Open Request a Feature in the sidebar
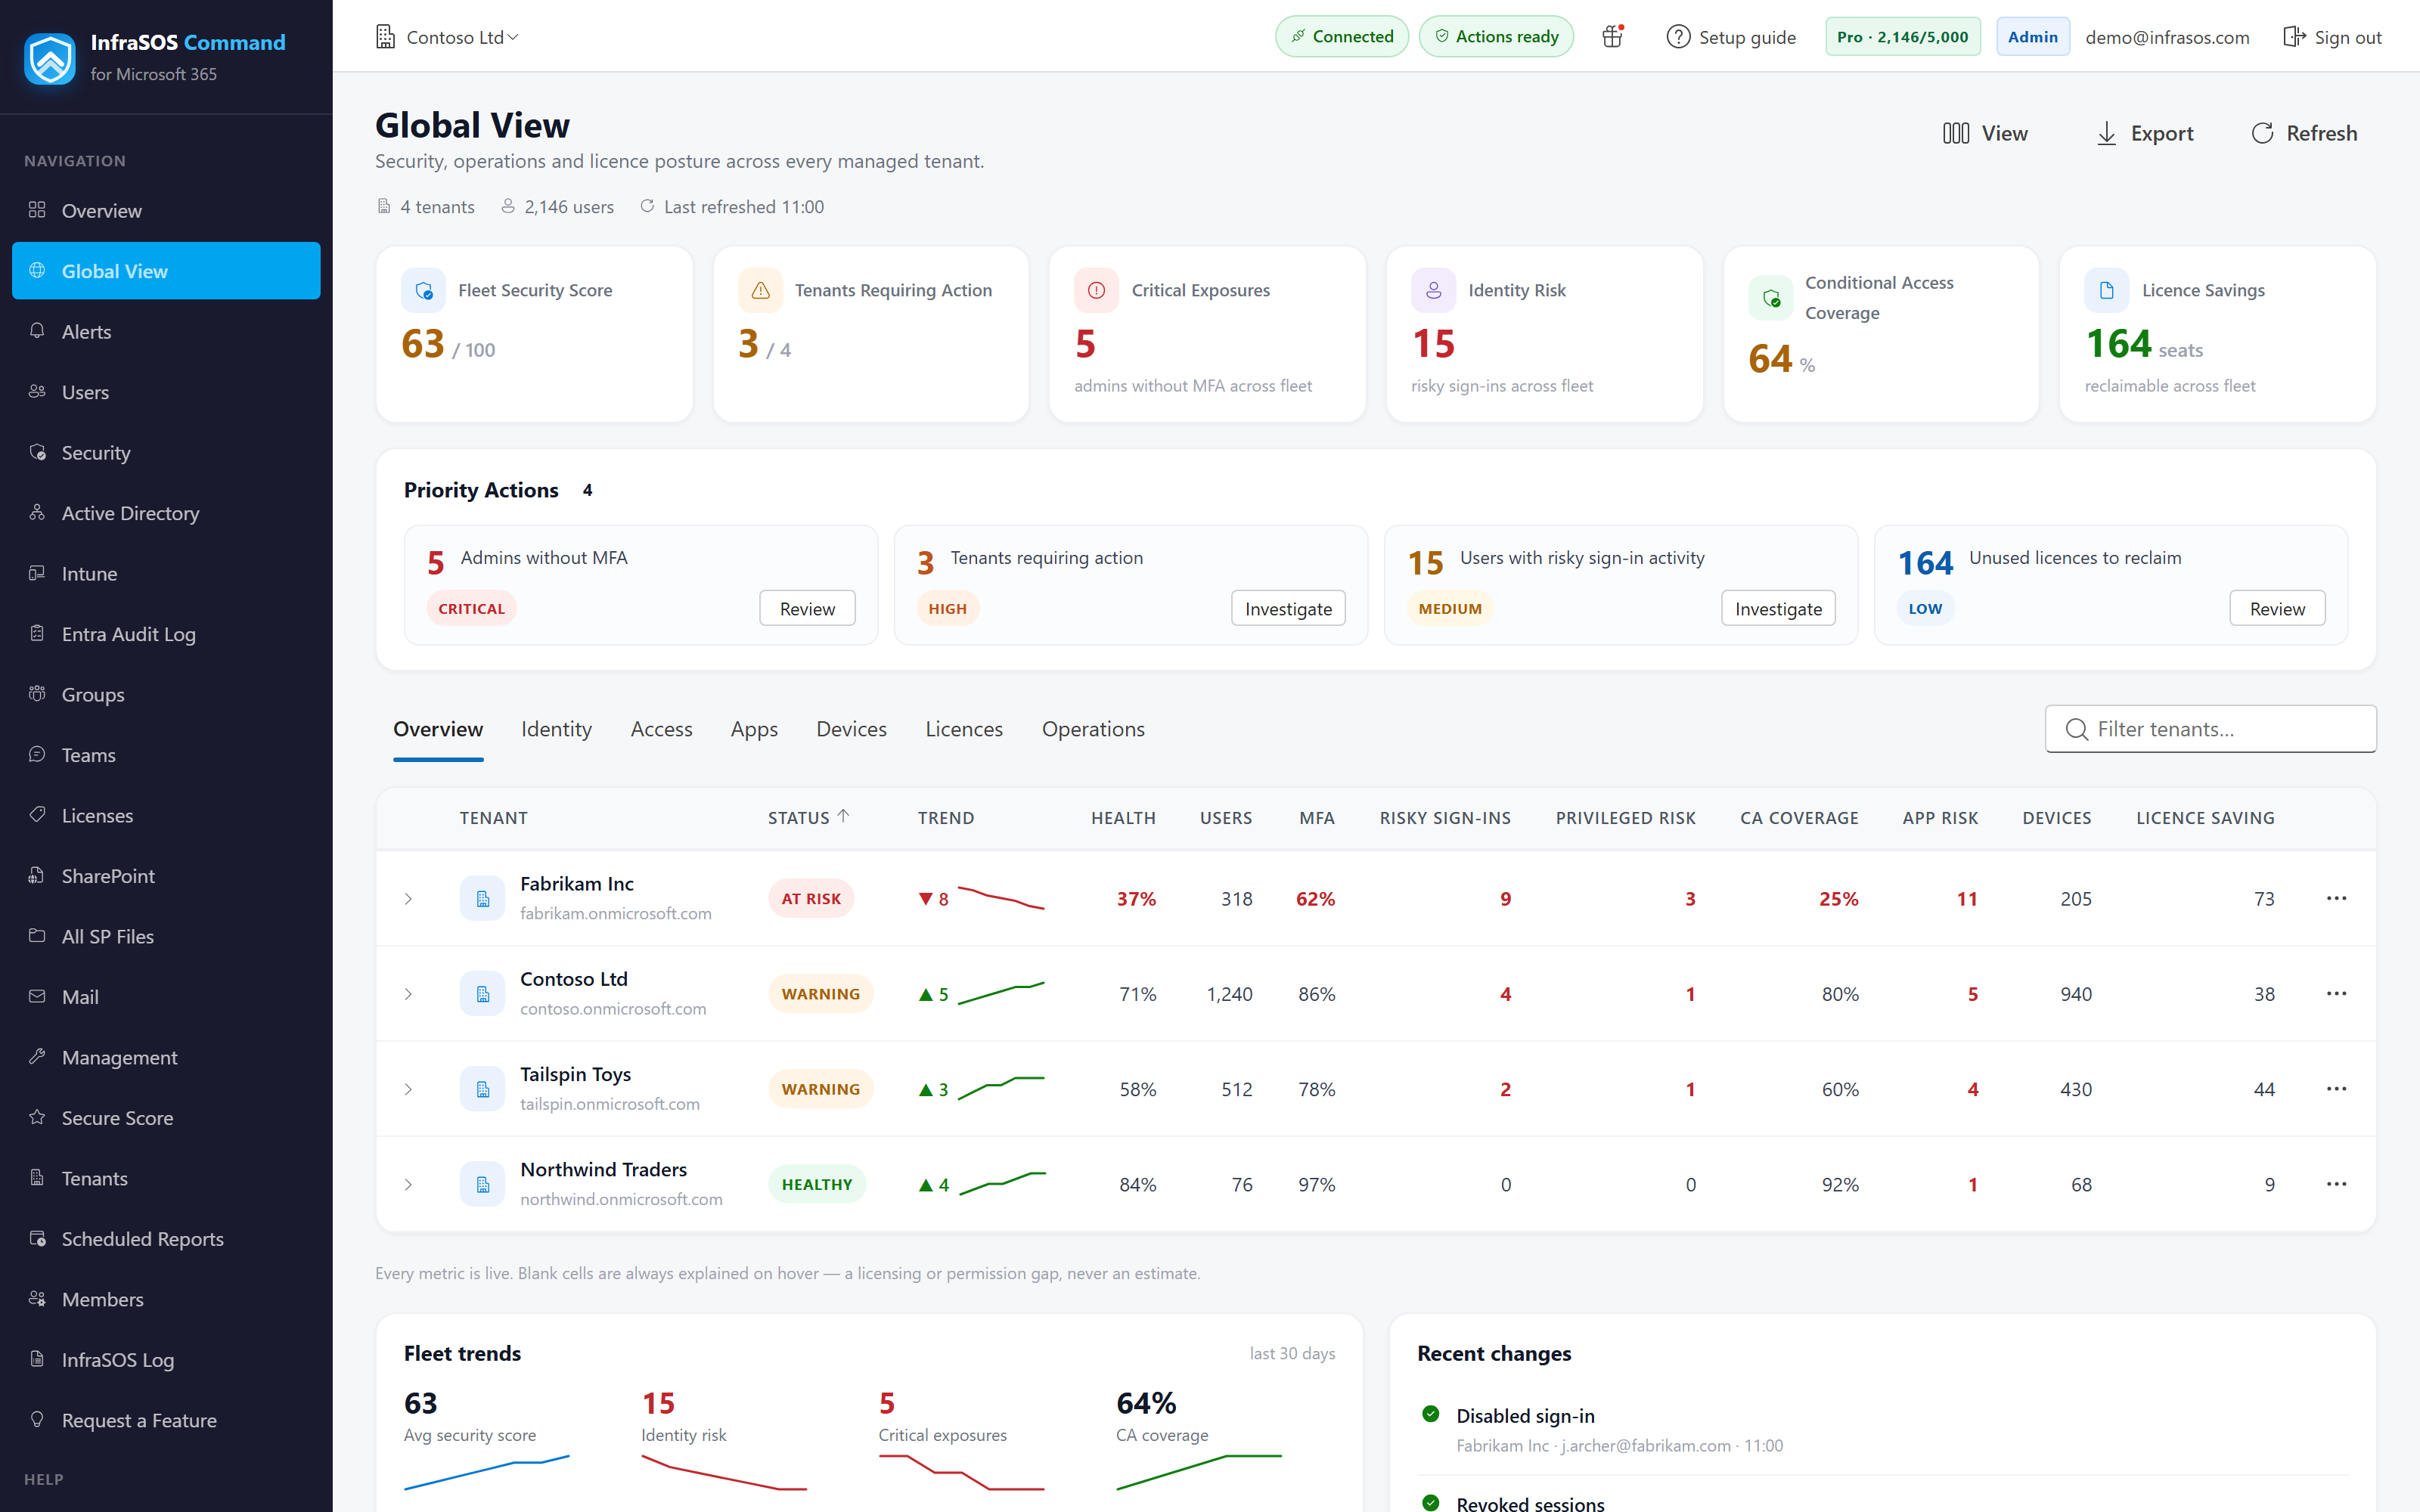Viewport: 2420px width, 1512px height. (x=166, y=1420)
